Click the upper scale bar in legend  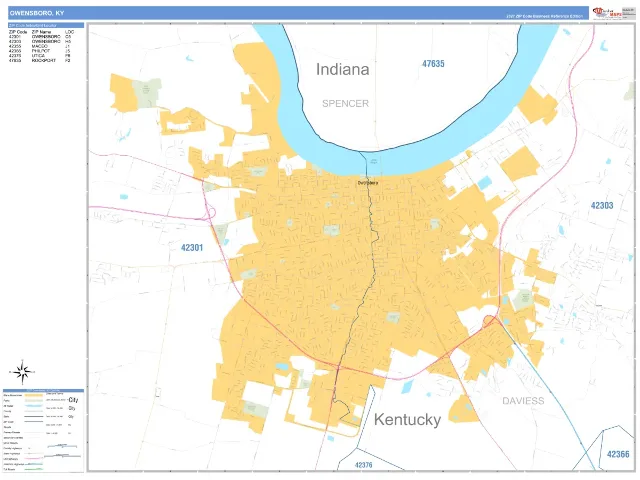point(62,446)
